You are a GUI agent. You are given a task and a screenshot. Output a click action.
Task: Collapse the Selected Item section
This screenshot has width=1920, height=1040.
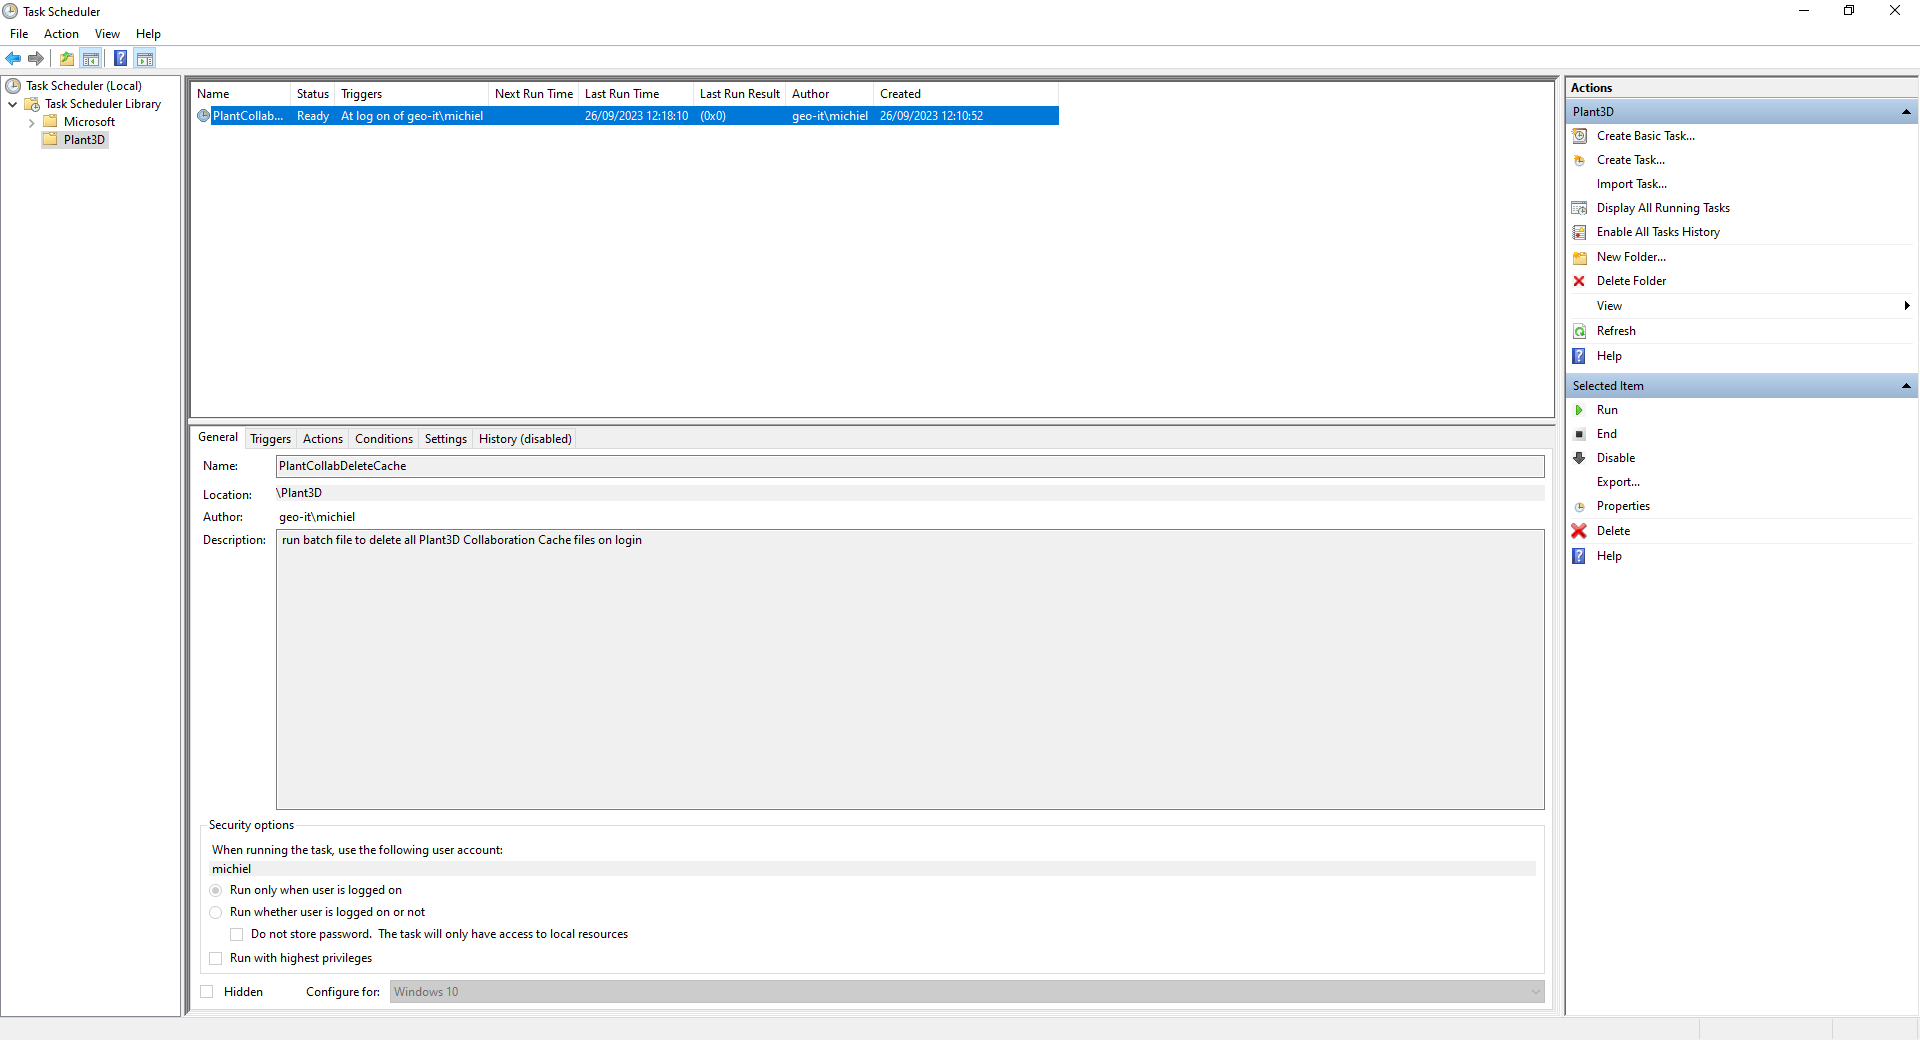1906,386
